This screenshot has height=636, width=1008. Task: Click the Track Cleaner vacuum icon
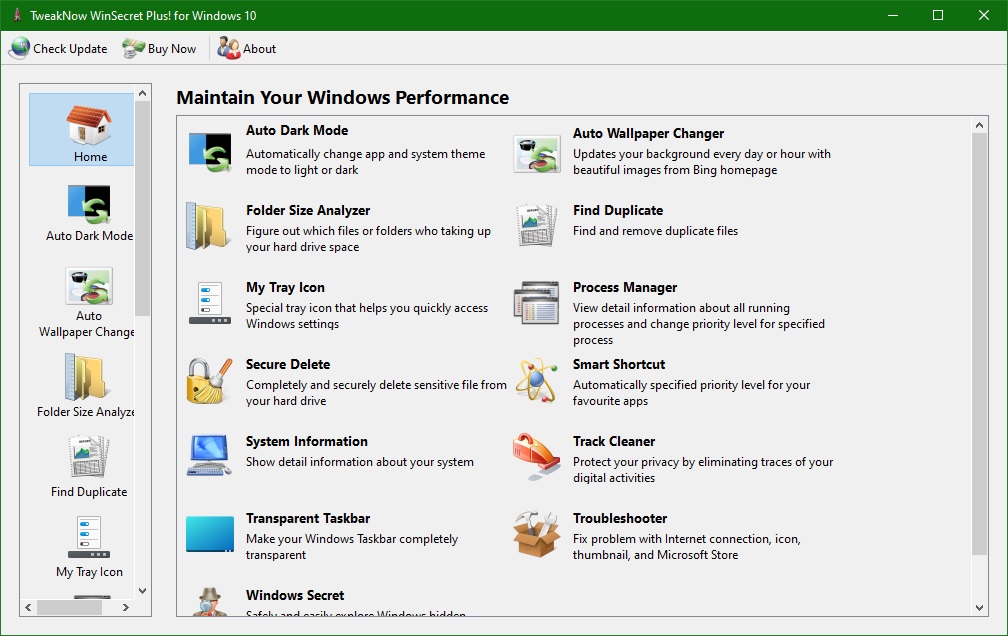click(536, 457)
